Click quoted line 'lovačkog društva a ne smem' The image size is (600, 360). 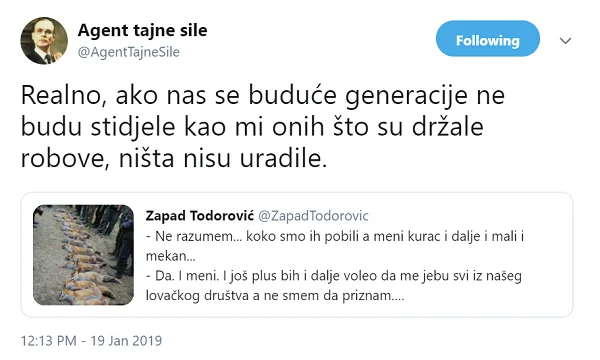coord(275,296)
